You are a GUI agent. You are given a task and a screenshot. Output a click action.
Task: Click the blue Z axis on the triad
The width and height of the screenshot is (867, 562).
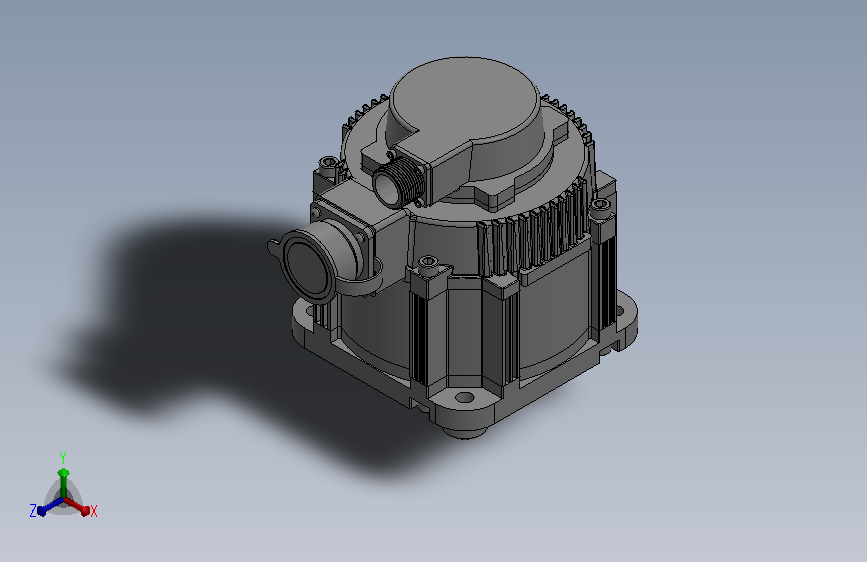coord(50,507)
